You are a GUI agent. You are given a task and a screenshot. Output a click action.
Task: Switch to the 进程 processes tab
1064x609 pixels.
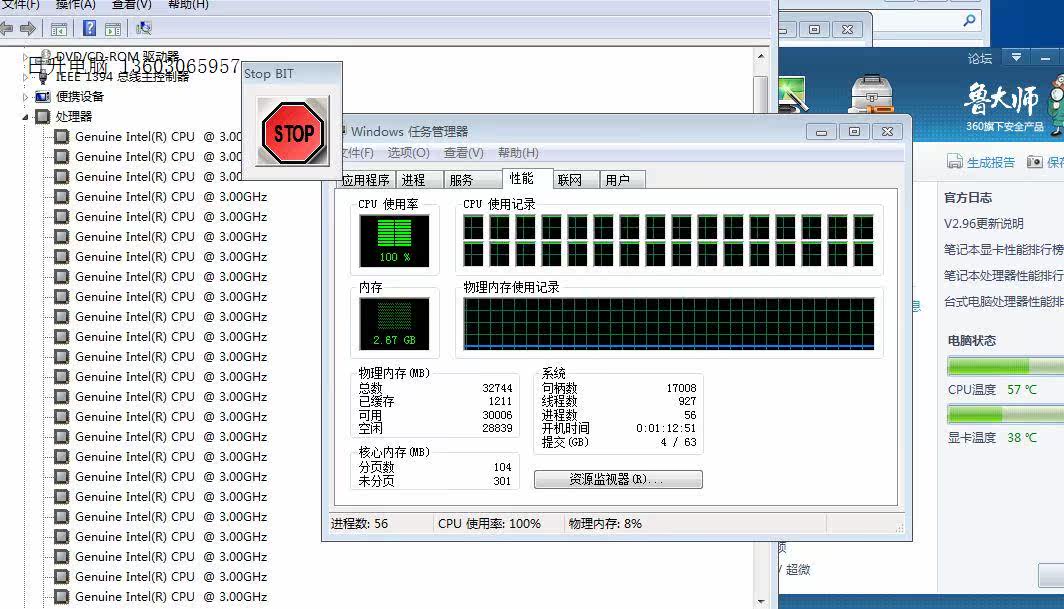(414, 180)
